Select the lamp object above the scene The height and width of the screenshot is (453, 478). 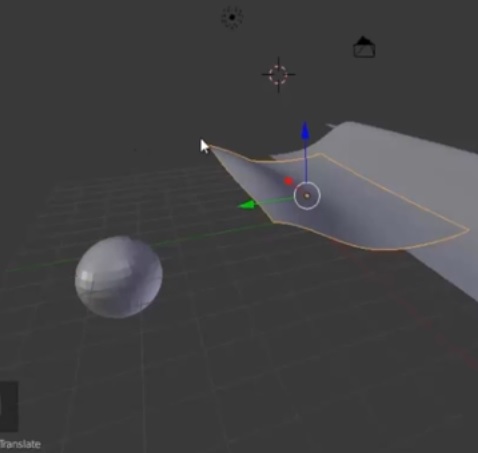click(x=232, y=17)
